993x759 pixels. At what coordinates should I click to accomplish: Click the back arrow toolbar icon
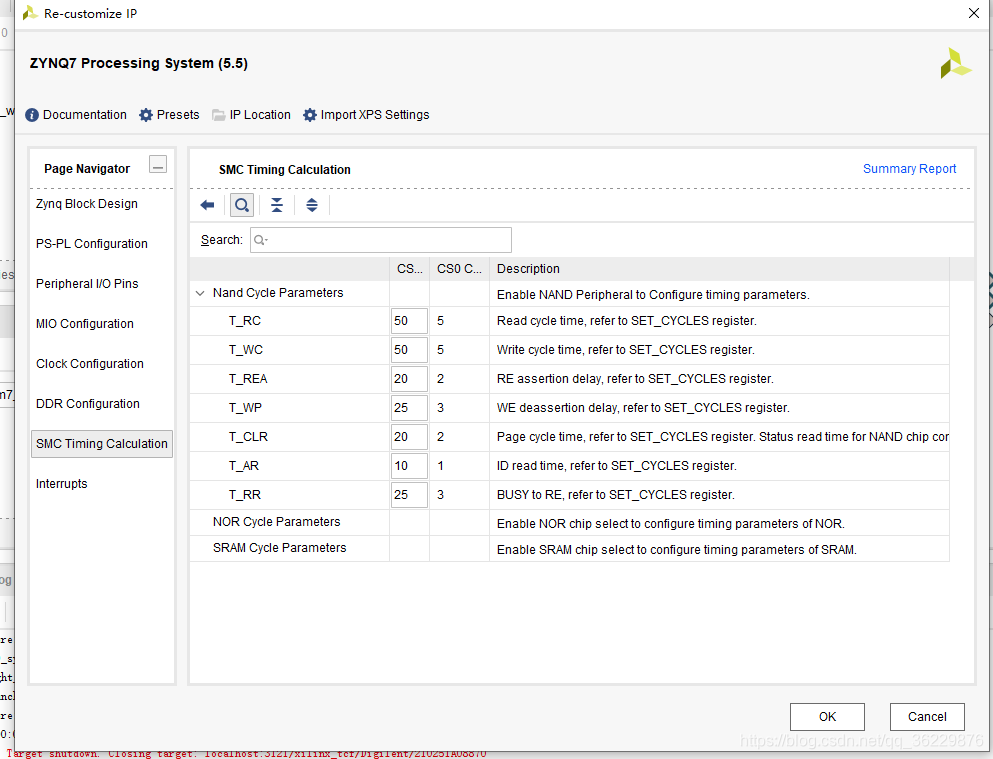[207, 205]
